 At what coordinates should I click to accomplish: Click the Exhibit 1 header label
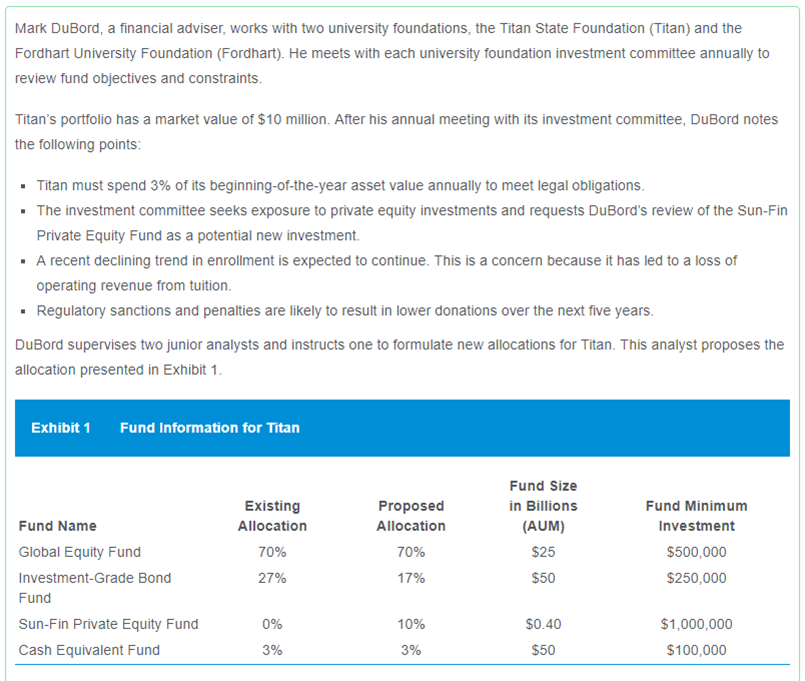(x=61, y=428)
